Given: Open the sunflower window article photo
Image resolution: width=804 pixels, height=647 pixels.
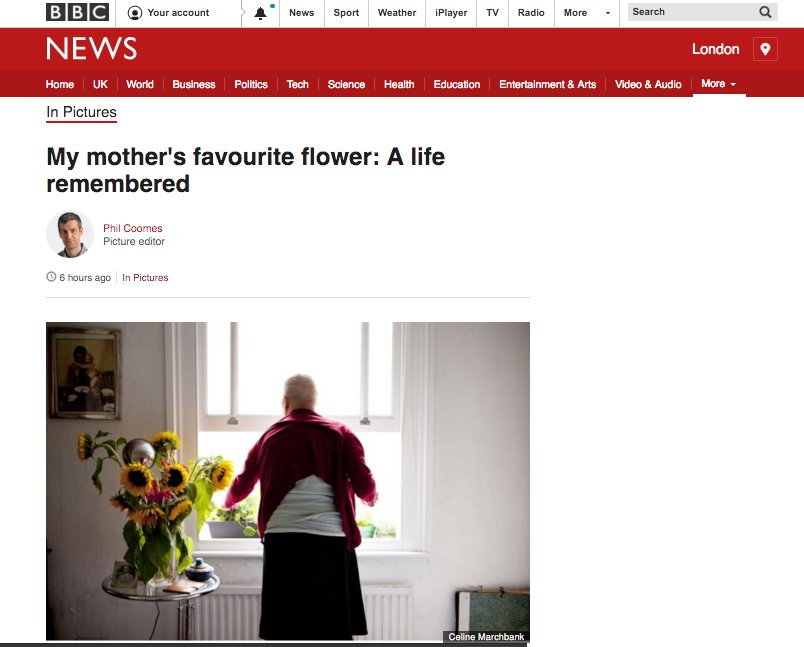Looking at the screenshot, I should click(288, 481).
